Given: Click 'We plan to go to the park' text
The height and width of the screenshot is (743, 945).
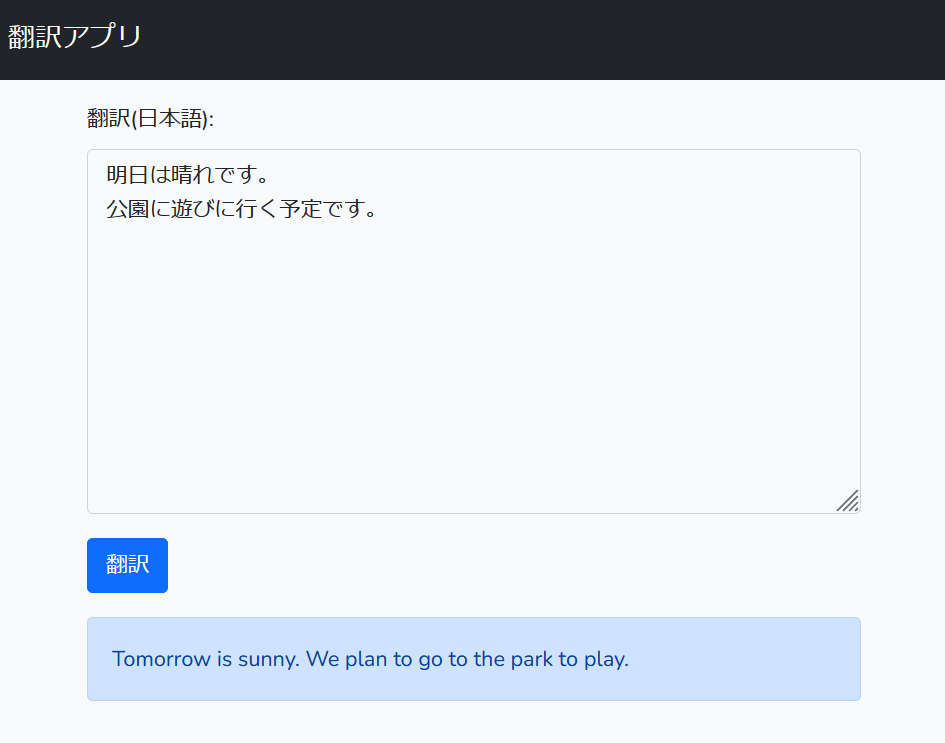Looking at the screenshot, I should 430,659.
